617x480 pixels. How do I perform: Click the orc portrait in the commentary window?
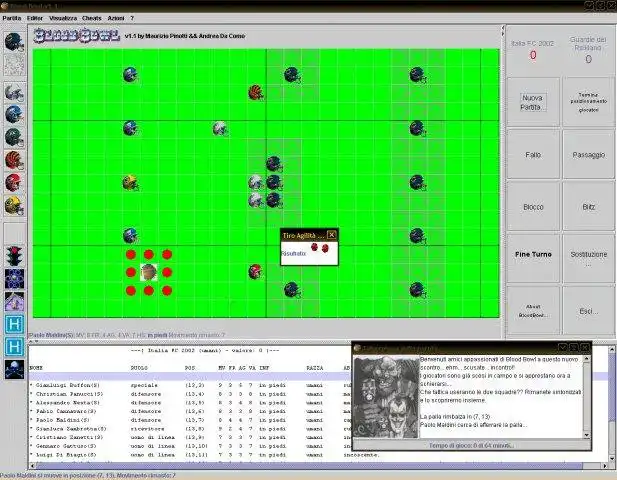[386, 397]
